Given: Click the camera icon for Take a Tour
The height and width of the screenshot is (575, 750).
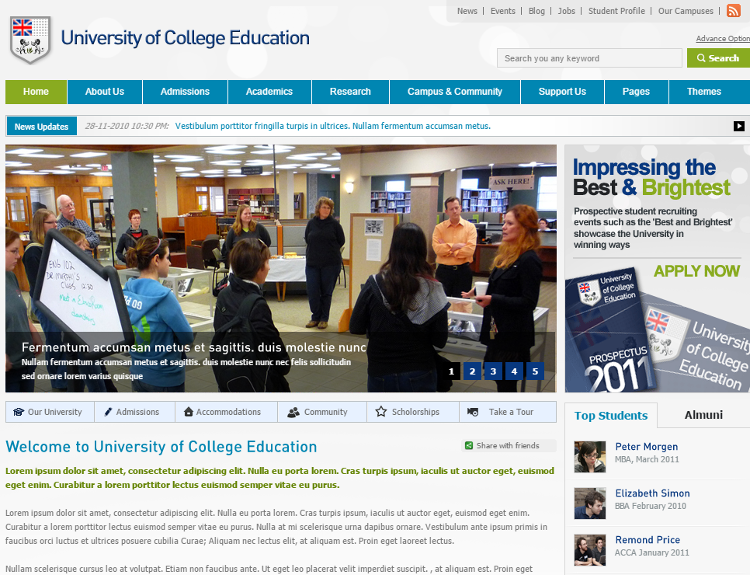Looking at the screenshot, I should pyautogui.click(x=473, y=412).
